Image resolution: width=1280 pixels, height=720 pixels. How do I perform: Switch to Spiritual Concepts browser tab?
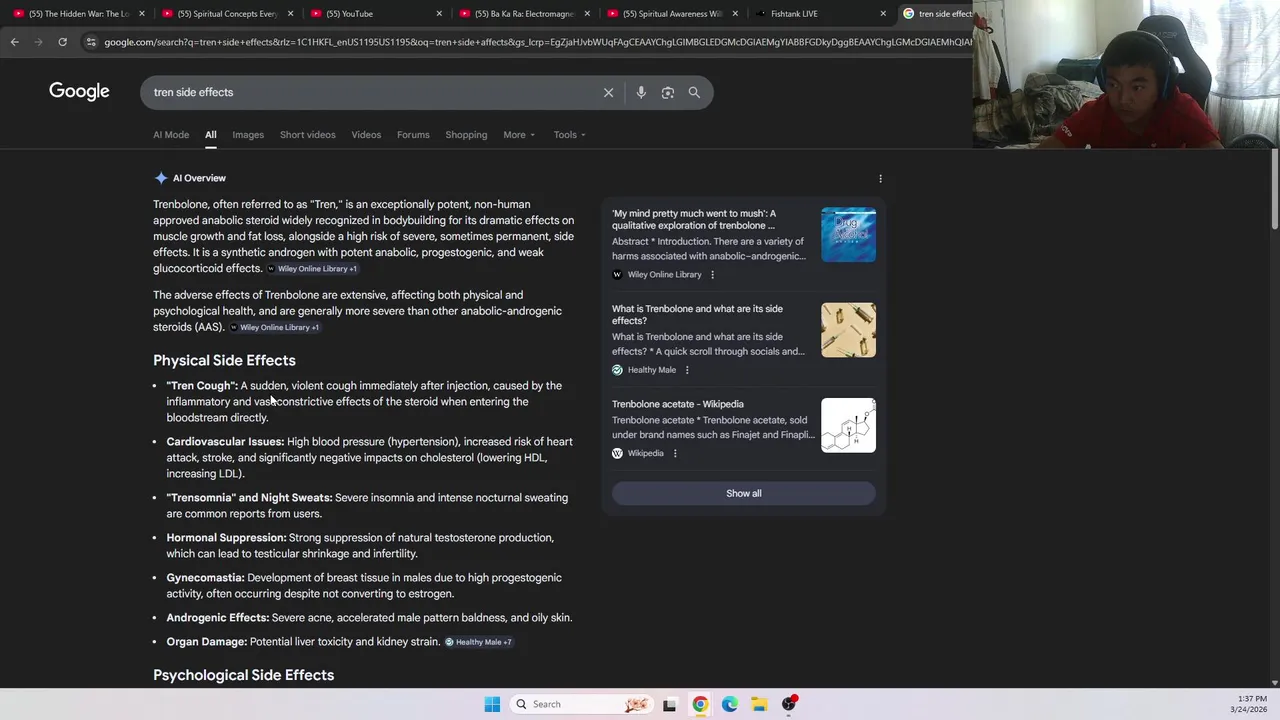pyautogui.click(x=226, y=14)
